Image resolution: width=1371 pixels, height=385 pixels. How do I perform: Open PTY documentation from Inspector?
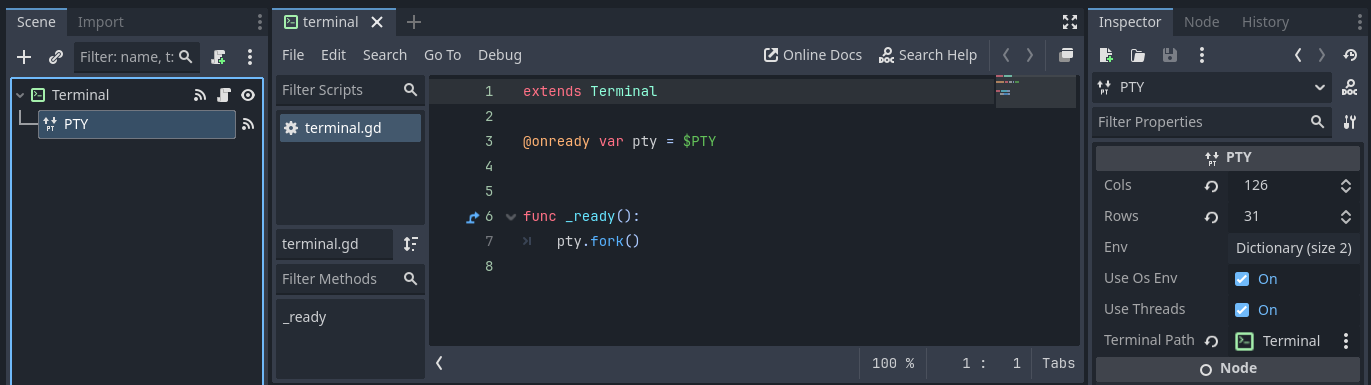coord(1349,88)
